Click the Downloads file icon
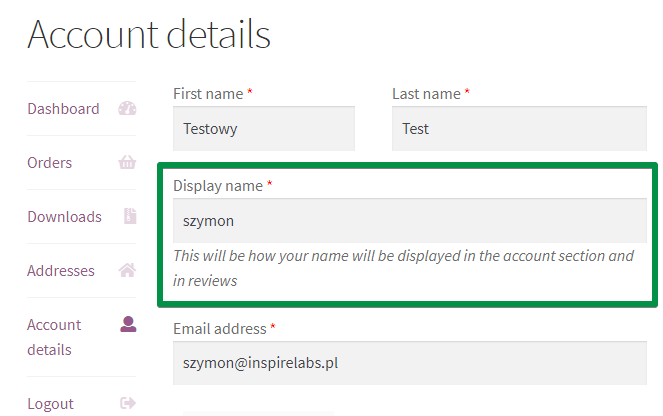 (130, 216)
